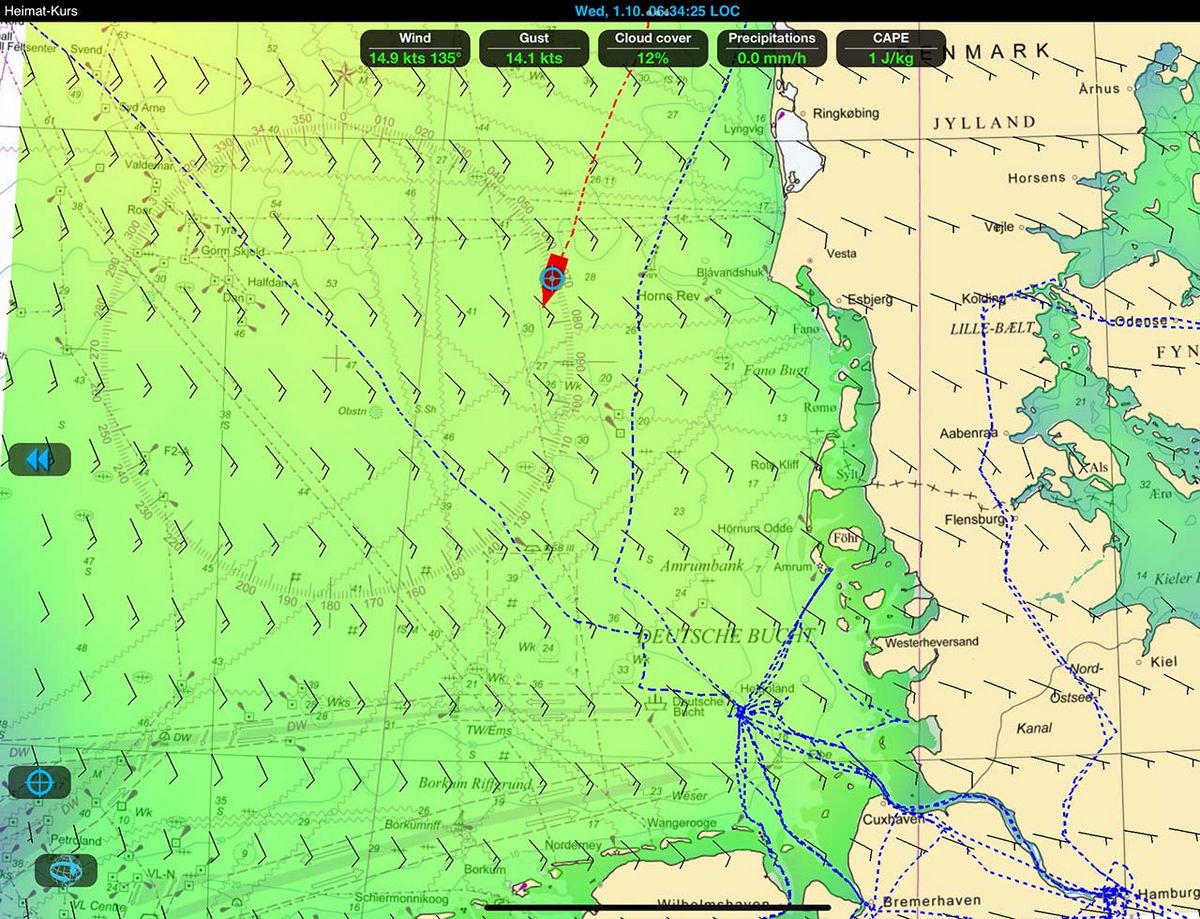Viewport: 1200px width, 919px height.
Task: Center map with crosshair button
Action: [40, 782]
